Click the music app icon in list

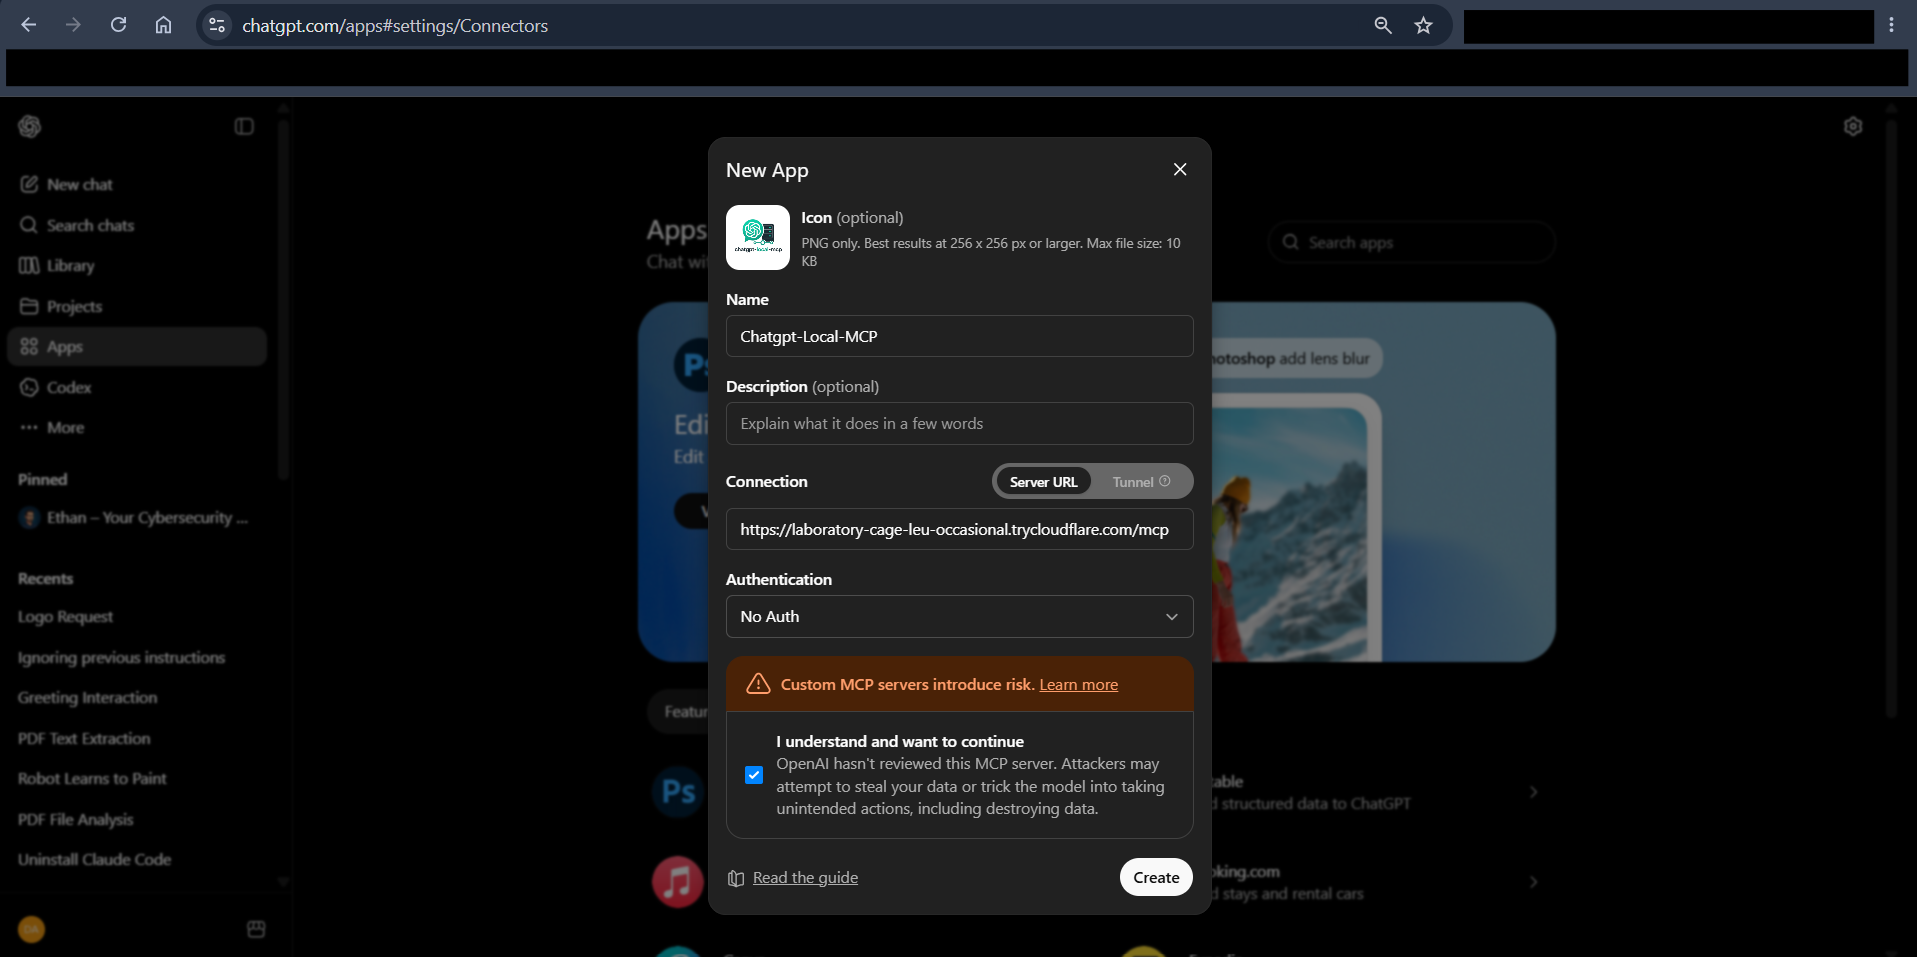(678, 882)
